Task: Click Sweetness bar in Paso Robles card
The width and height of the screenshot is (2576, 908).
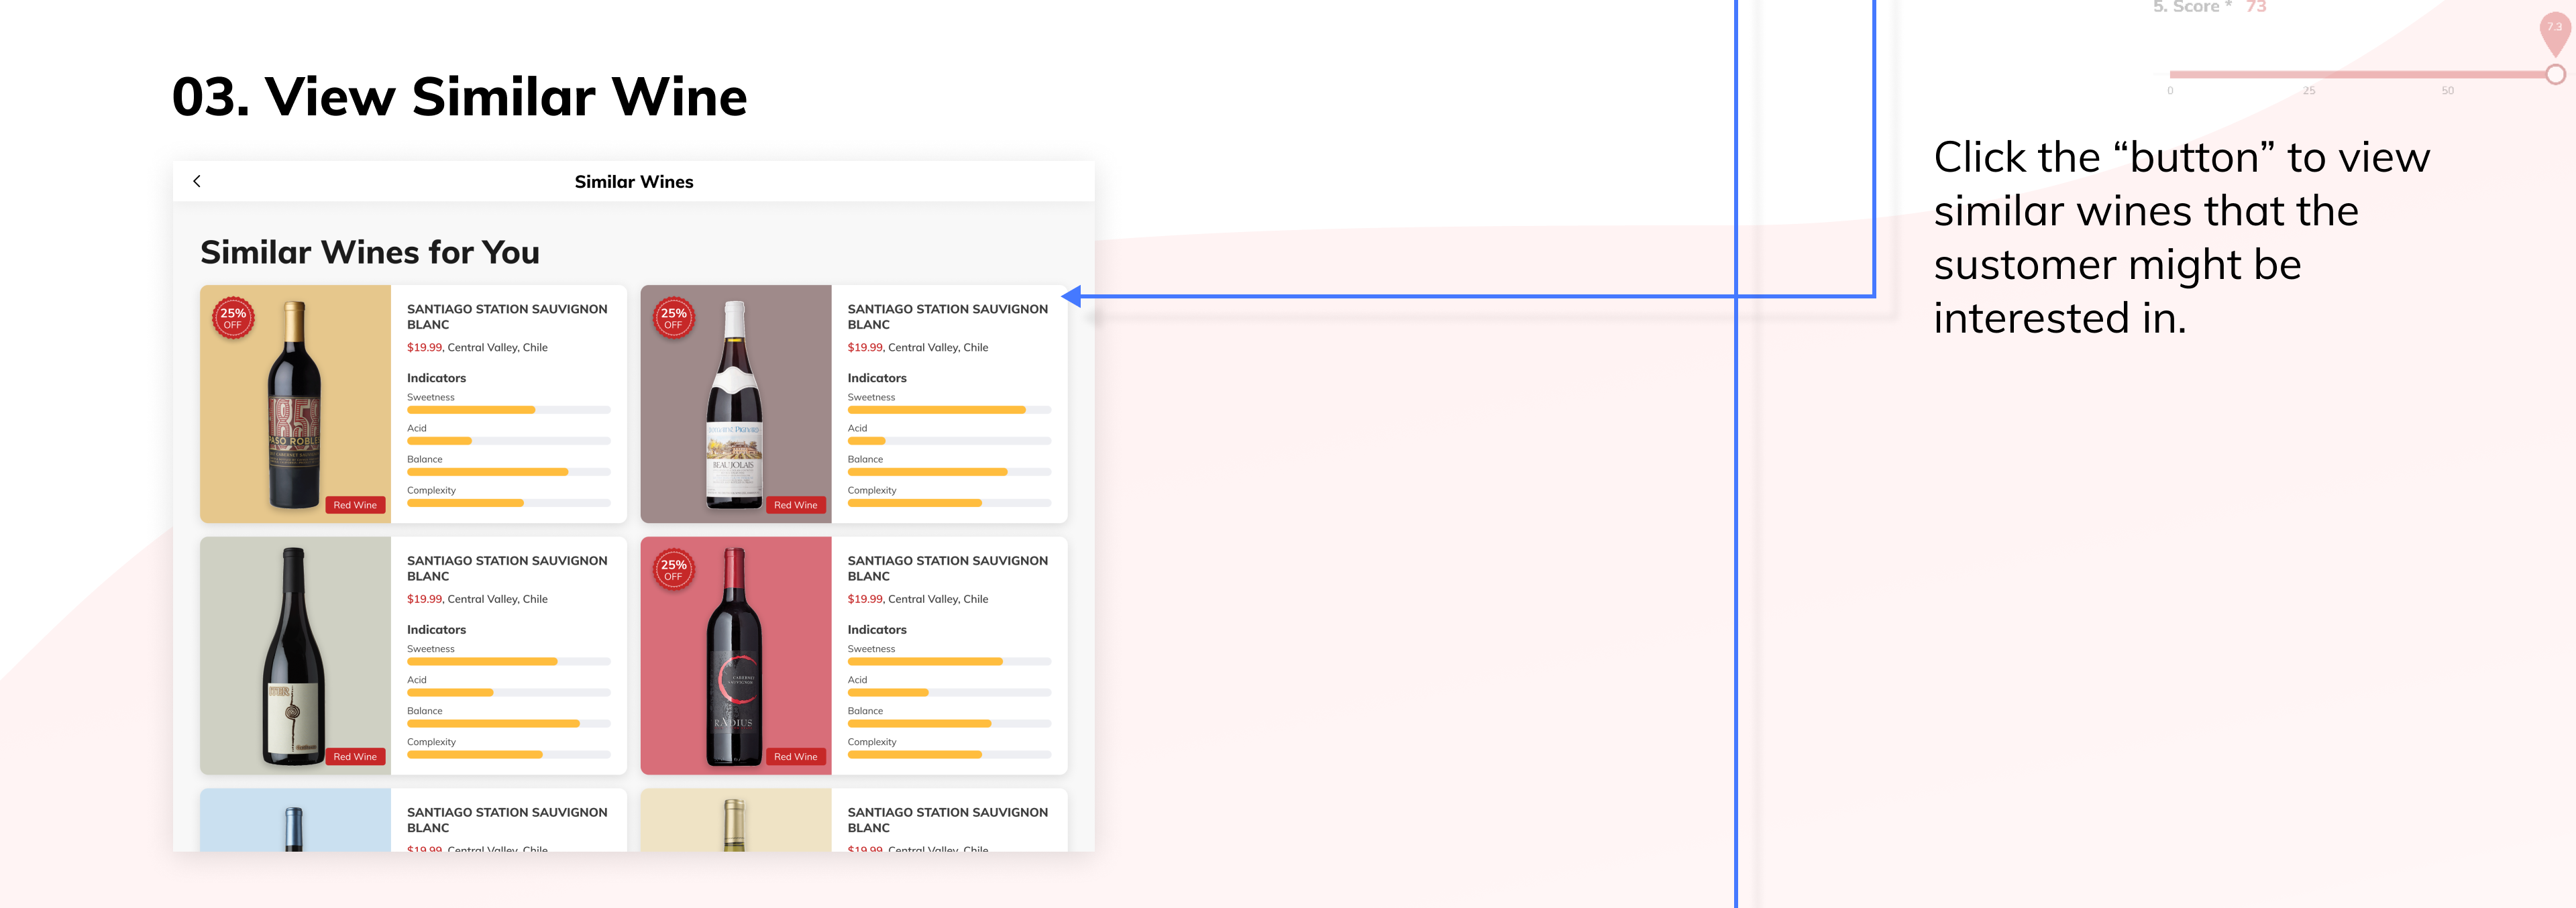Action: coord(509,410)
